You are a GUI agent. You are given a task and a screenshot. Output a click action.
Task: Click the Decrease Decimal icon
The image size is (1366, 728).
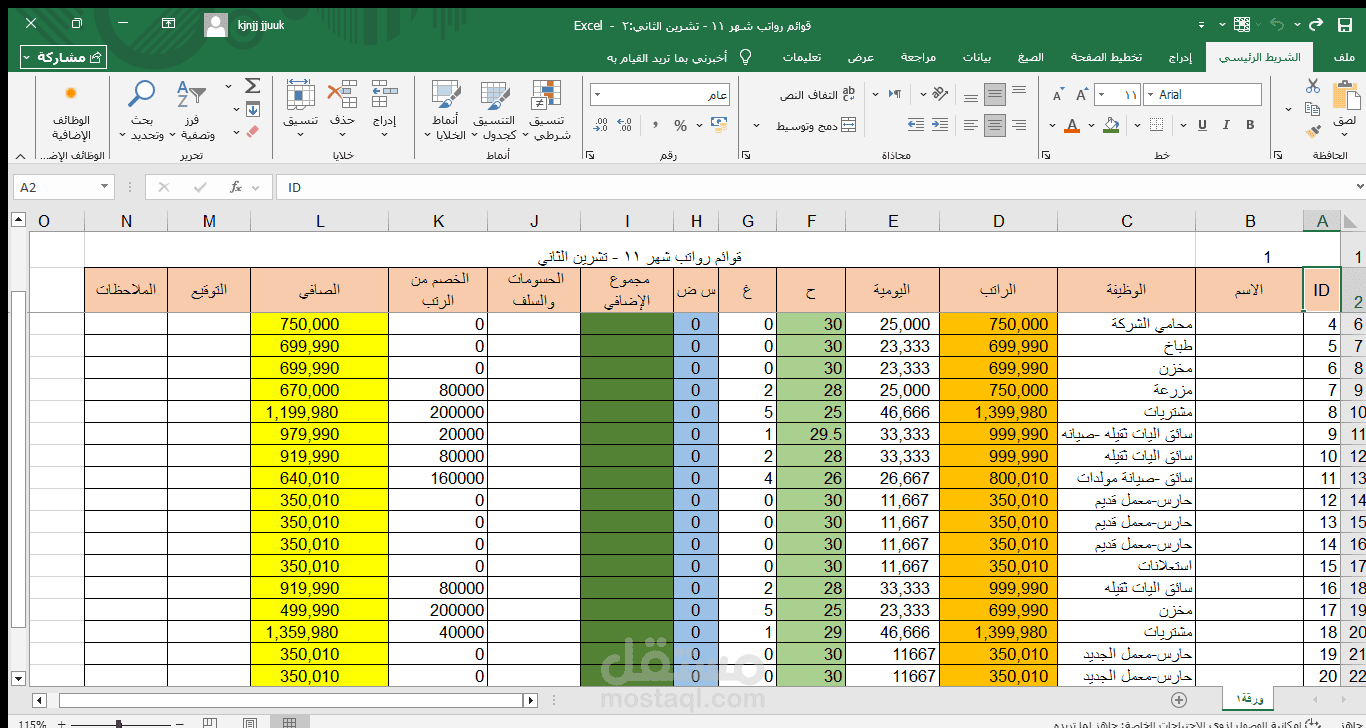(600, 125)
